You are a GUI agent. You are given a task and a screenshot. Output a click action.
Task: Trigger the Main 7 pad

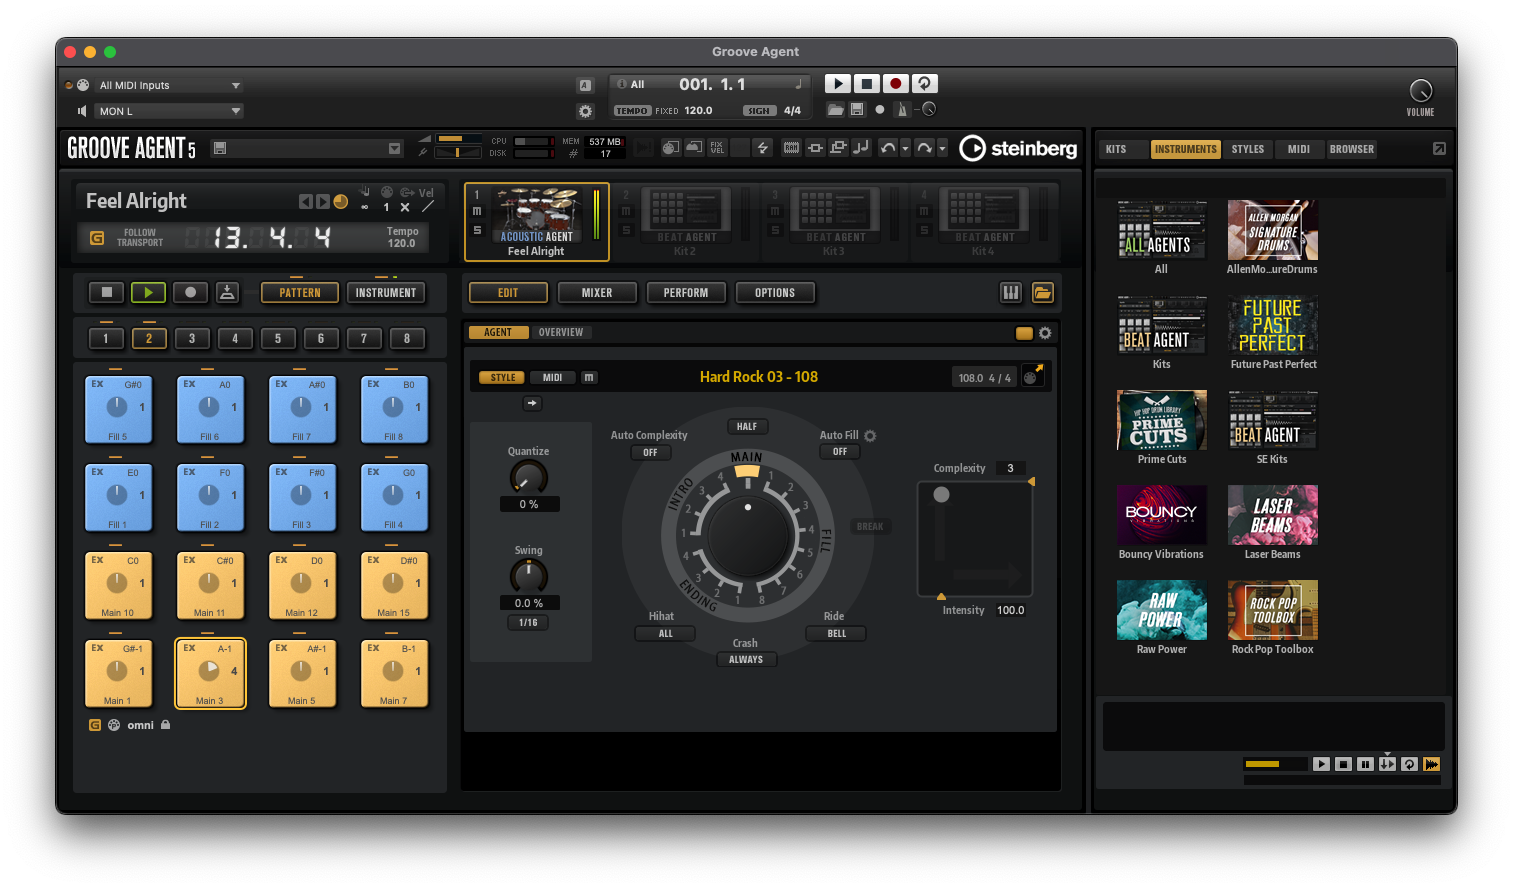pos(394,673)
